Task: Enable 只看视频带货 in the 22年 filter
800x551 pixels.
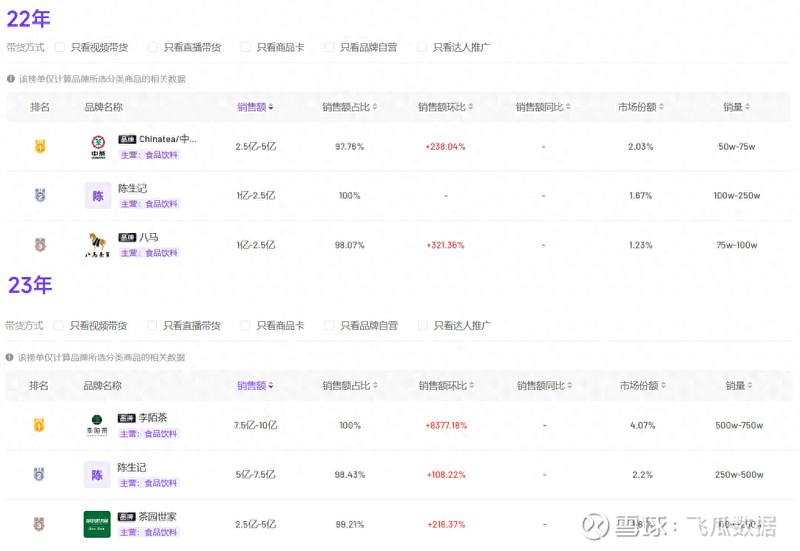Action: 60,47
